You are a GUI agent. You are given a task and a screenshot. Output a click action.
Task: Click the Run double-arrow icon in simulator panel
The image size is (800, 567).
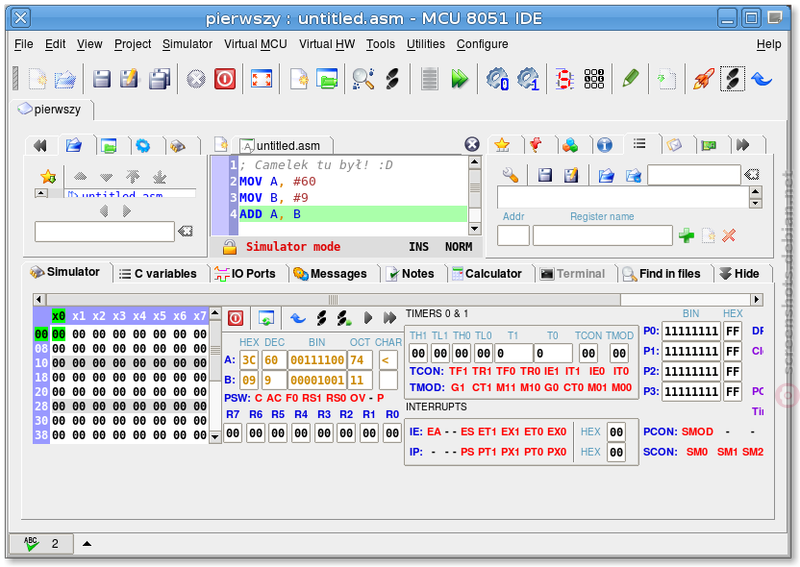coord(390,318)
